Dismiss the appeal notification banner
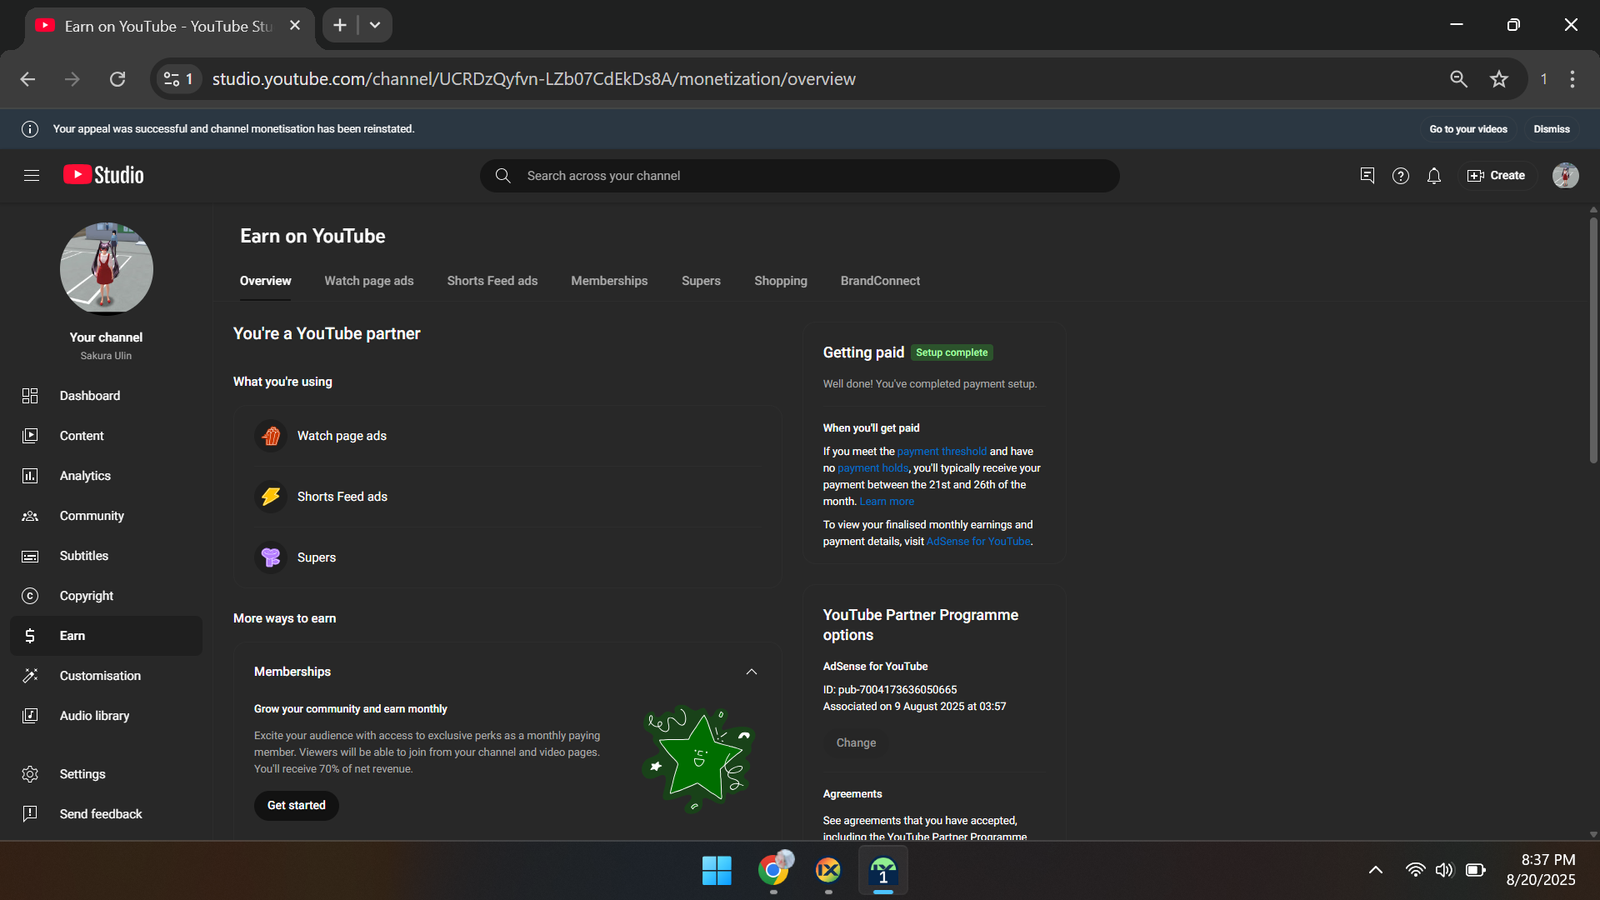 [1552, 129]
